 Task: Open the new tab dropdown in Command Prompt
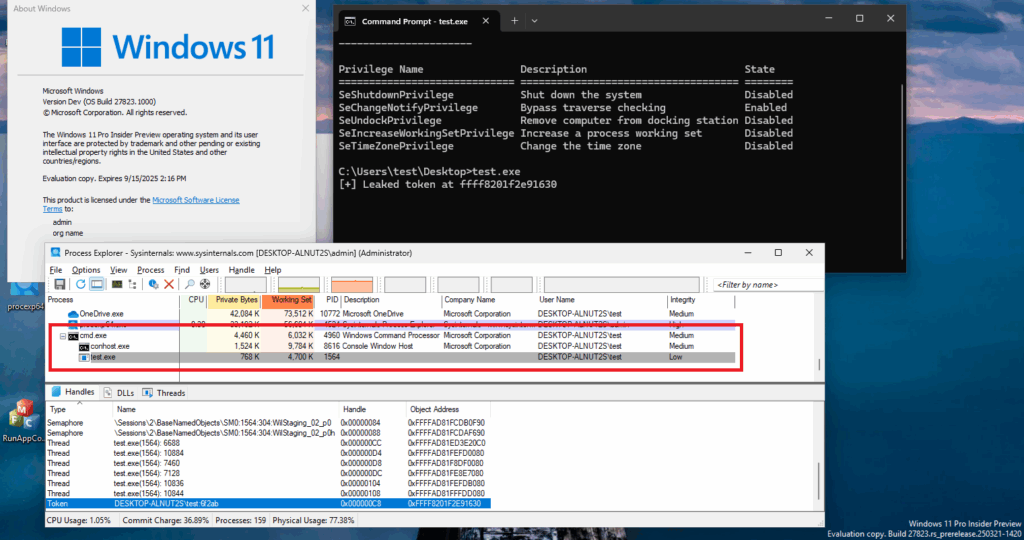[x=534, y=21]
